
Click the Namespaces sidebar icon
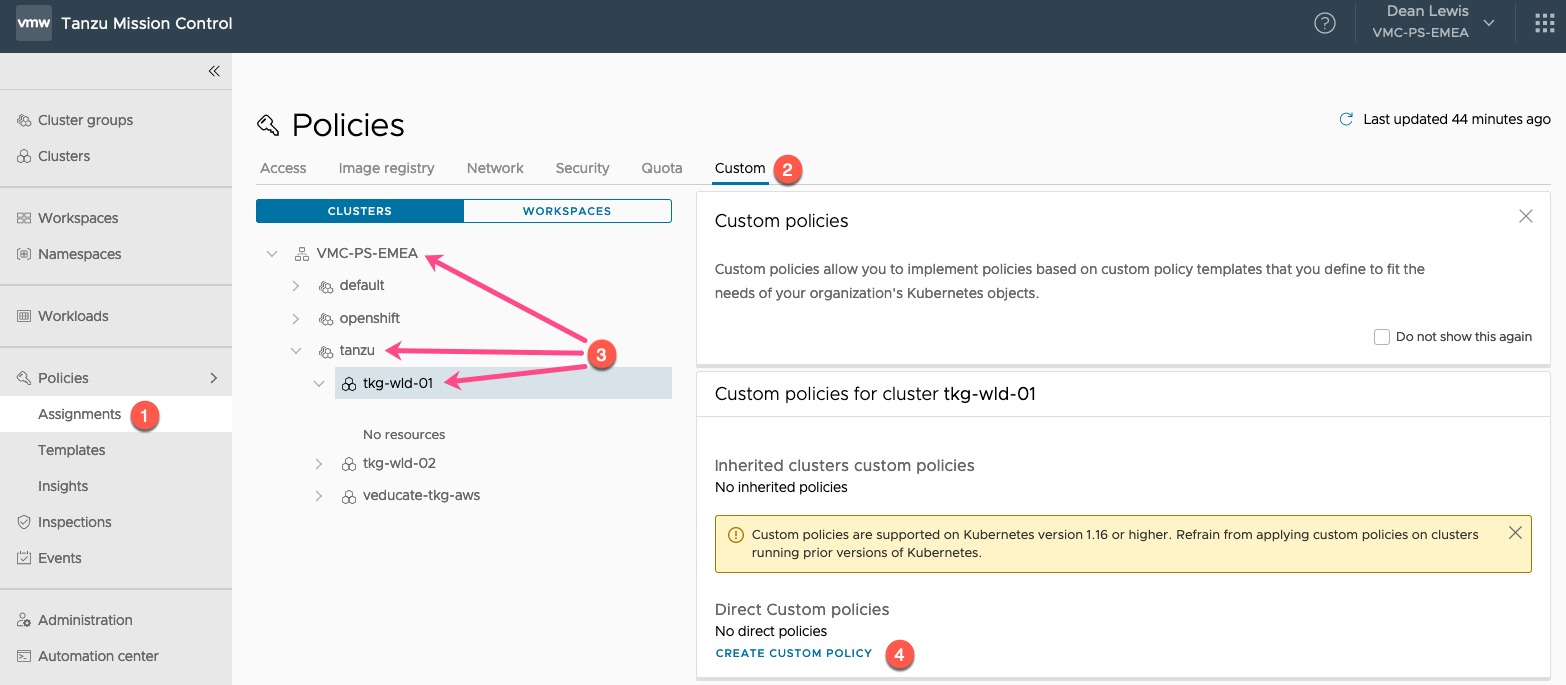[24, 254]
